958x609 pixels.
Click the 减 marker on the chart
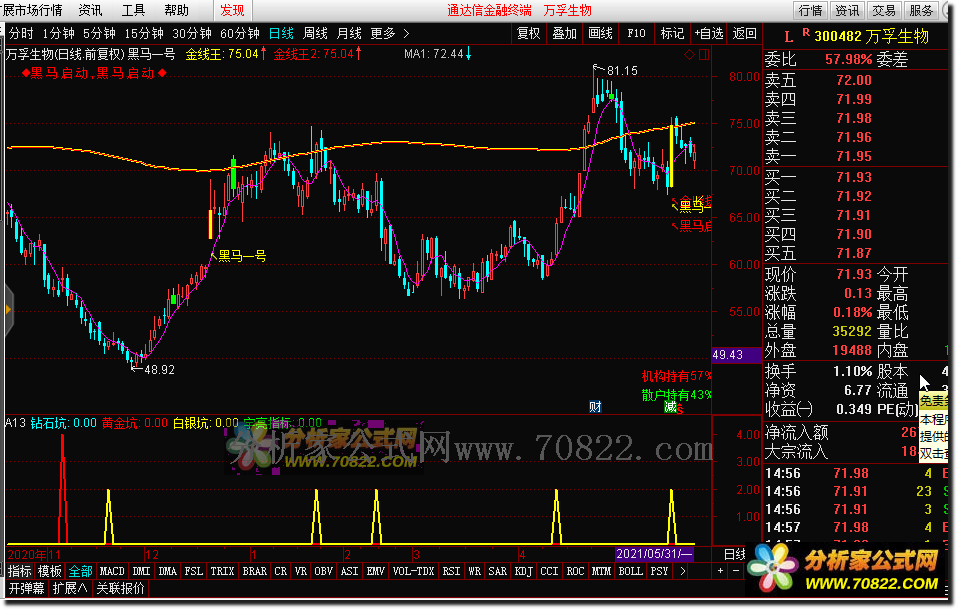tap(670, 407)
